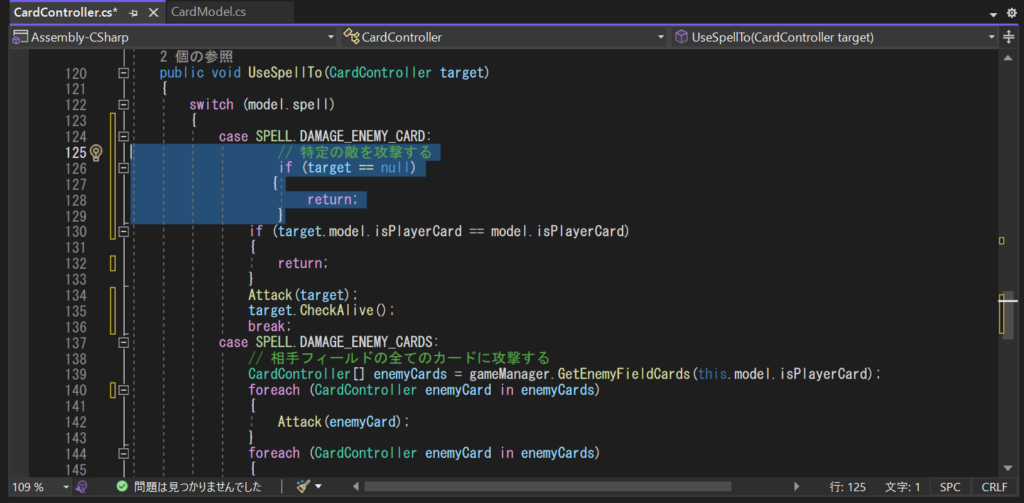This screenshot has height=503, width=1024.
Task: Open the Assembly-CSharp project dropdown
Action: (x=330, y=37)
